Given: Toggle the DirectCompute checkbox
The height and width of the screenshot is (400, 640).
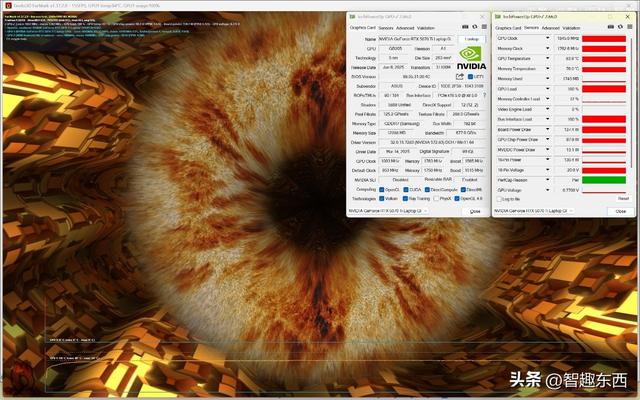Looking at the screenshot, I should coord(427,190).
